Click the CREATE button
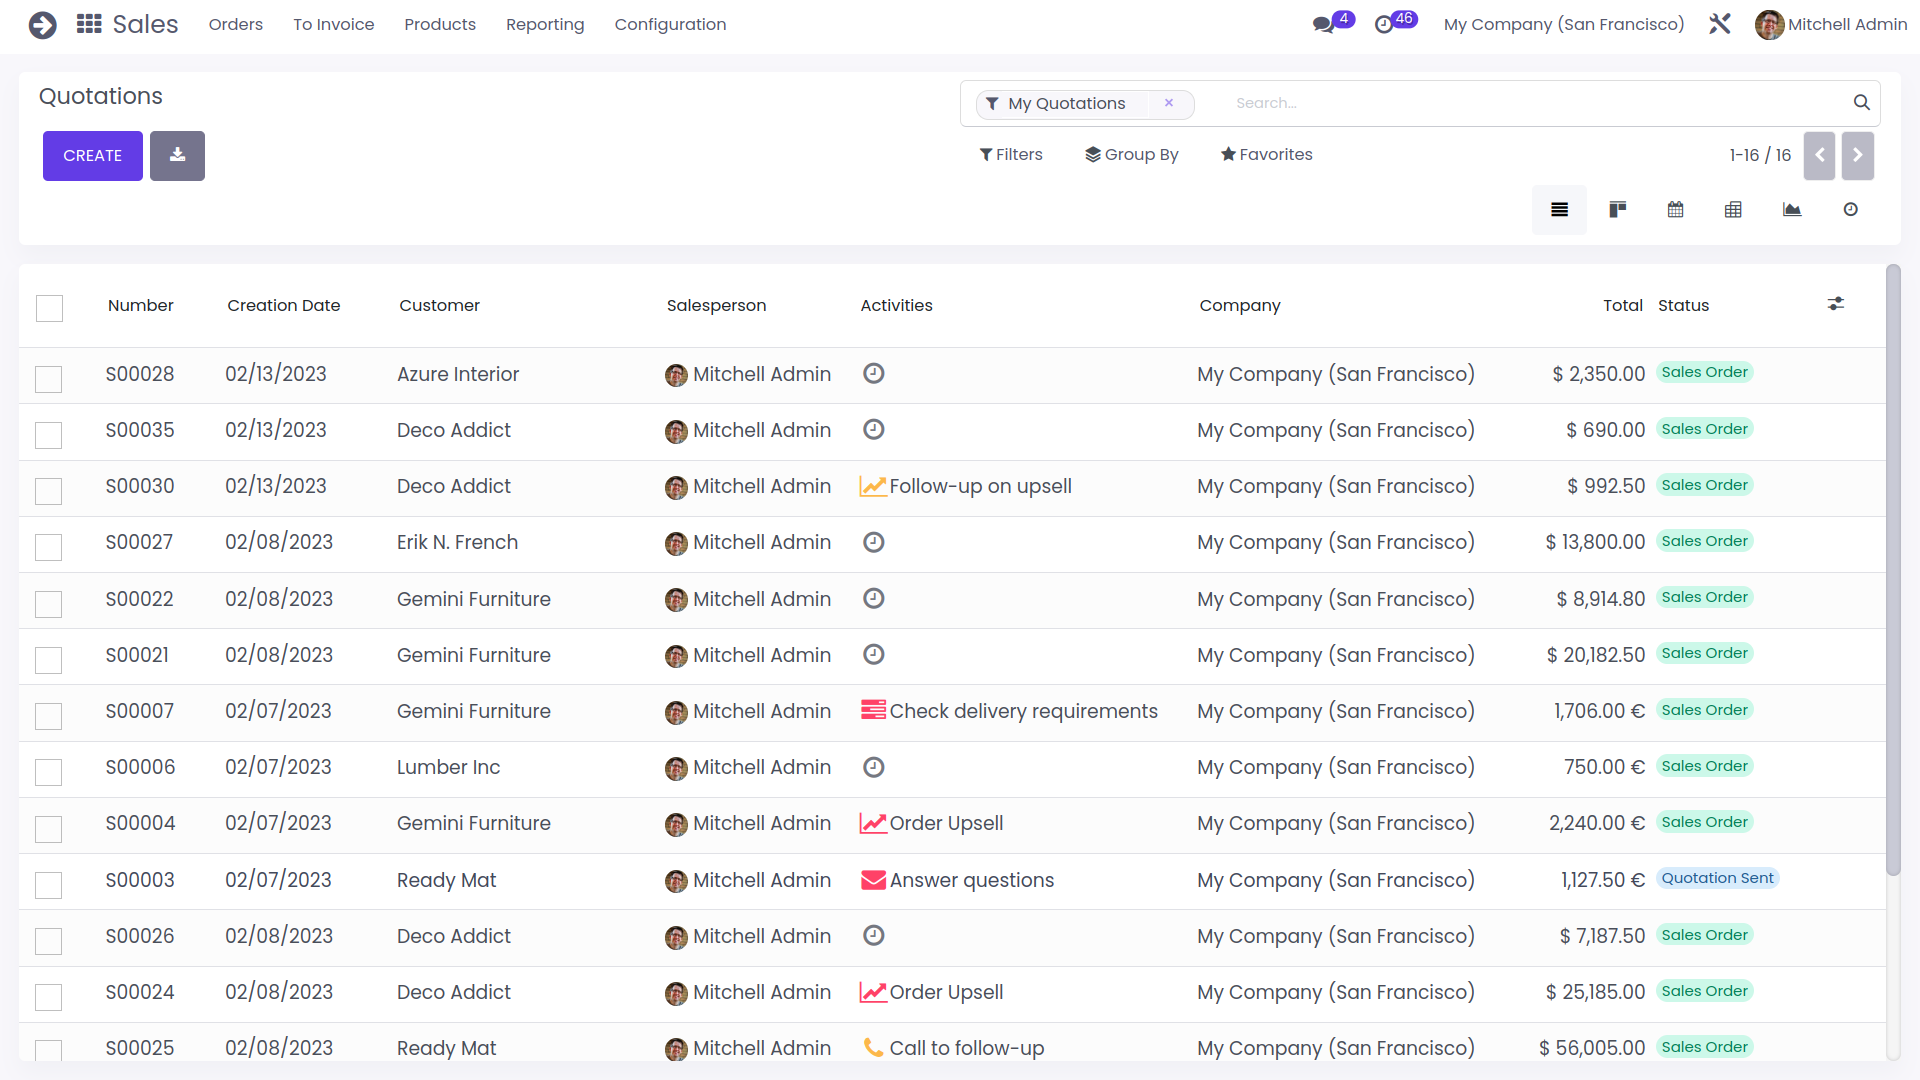Image resolution: width=1920 pixels, height=1080 pixels. click(92, 156)
